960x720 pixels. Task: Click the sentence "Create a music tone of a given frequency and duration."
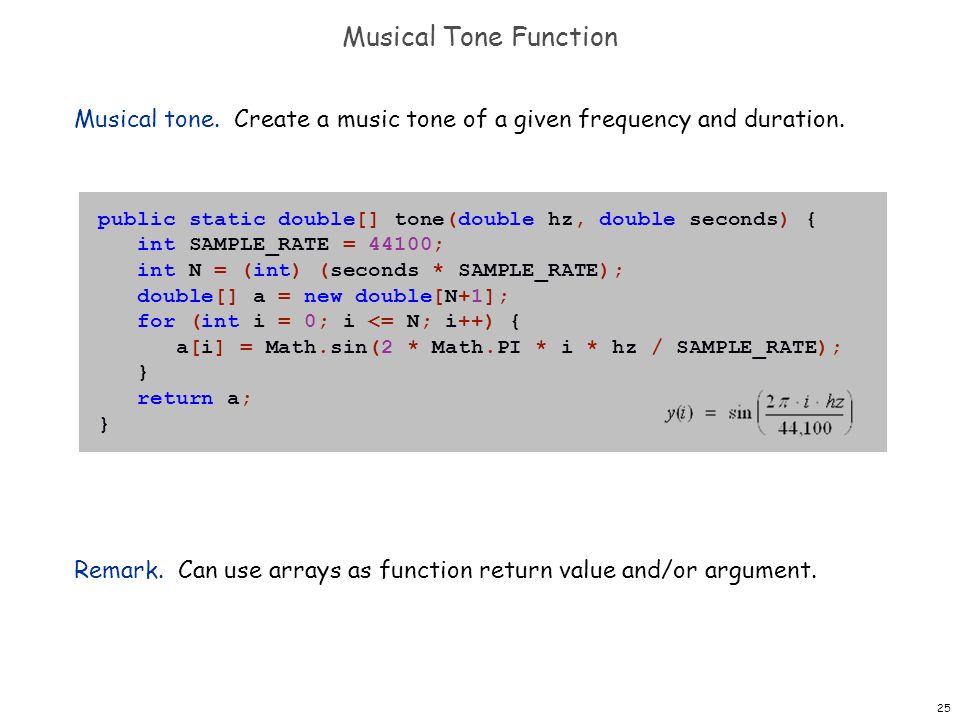(x=539, y=120)
